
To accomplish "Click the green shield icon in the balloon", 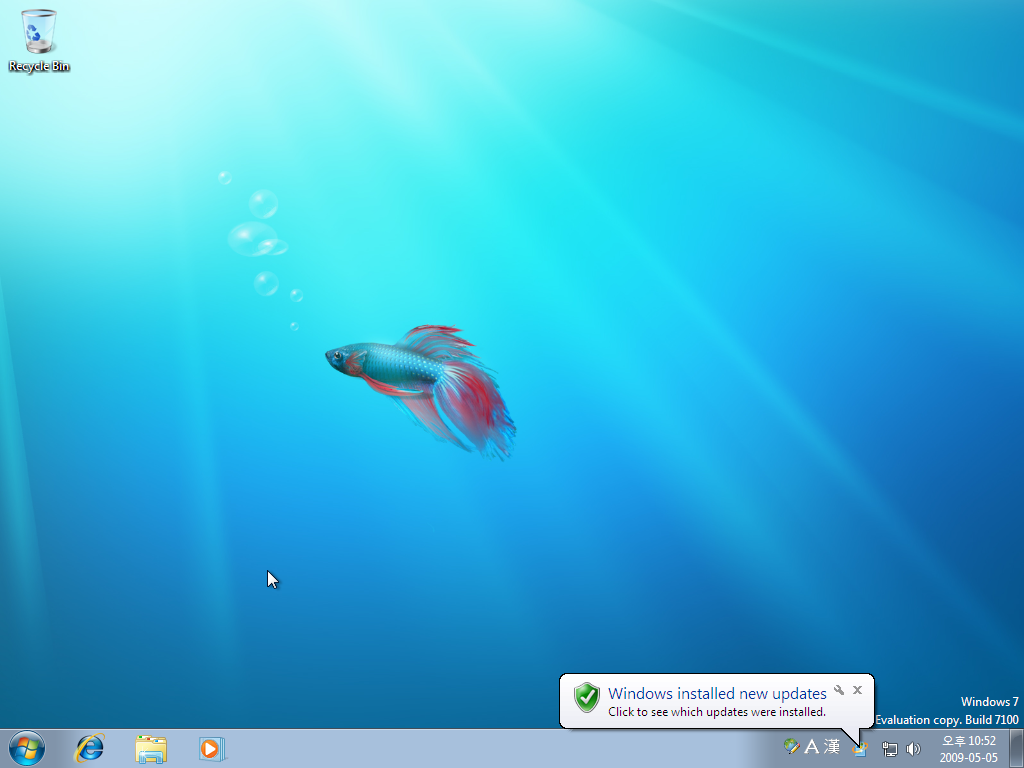I will point(586,697).
